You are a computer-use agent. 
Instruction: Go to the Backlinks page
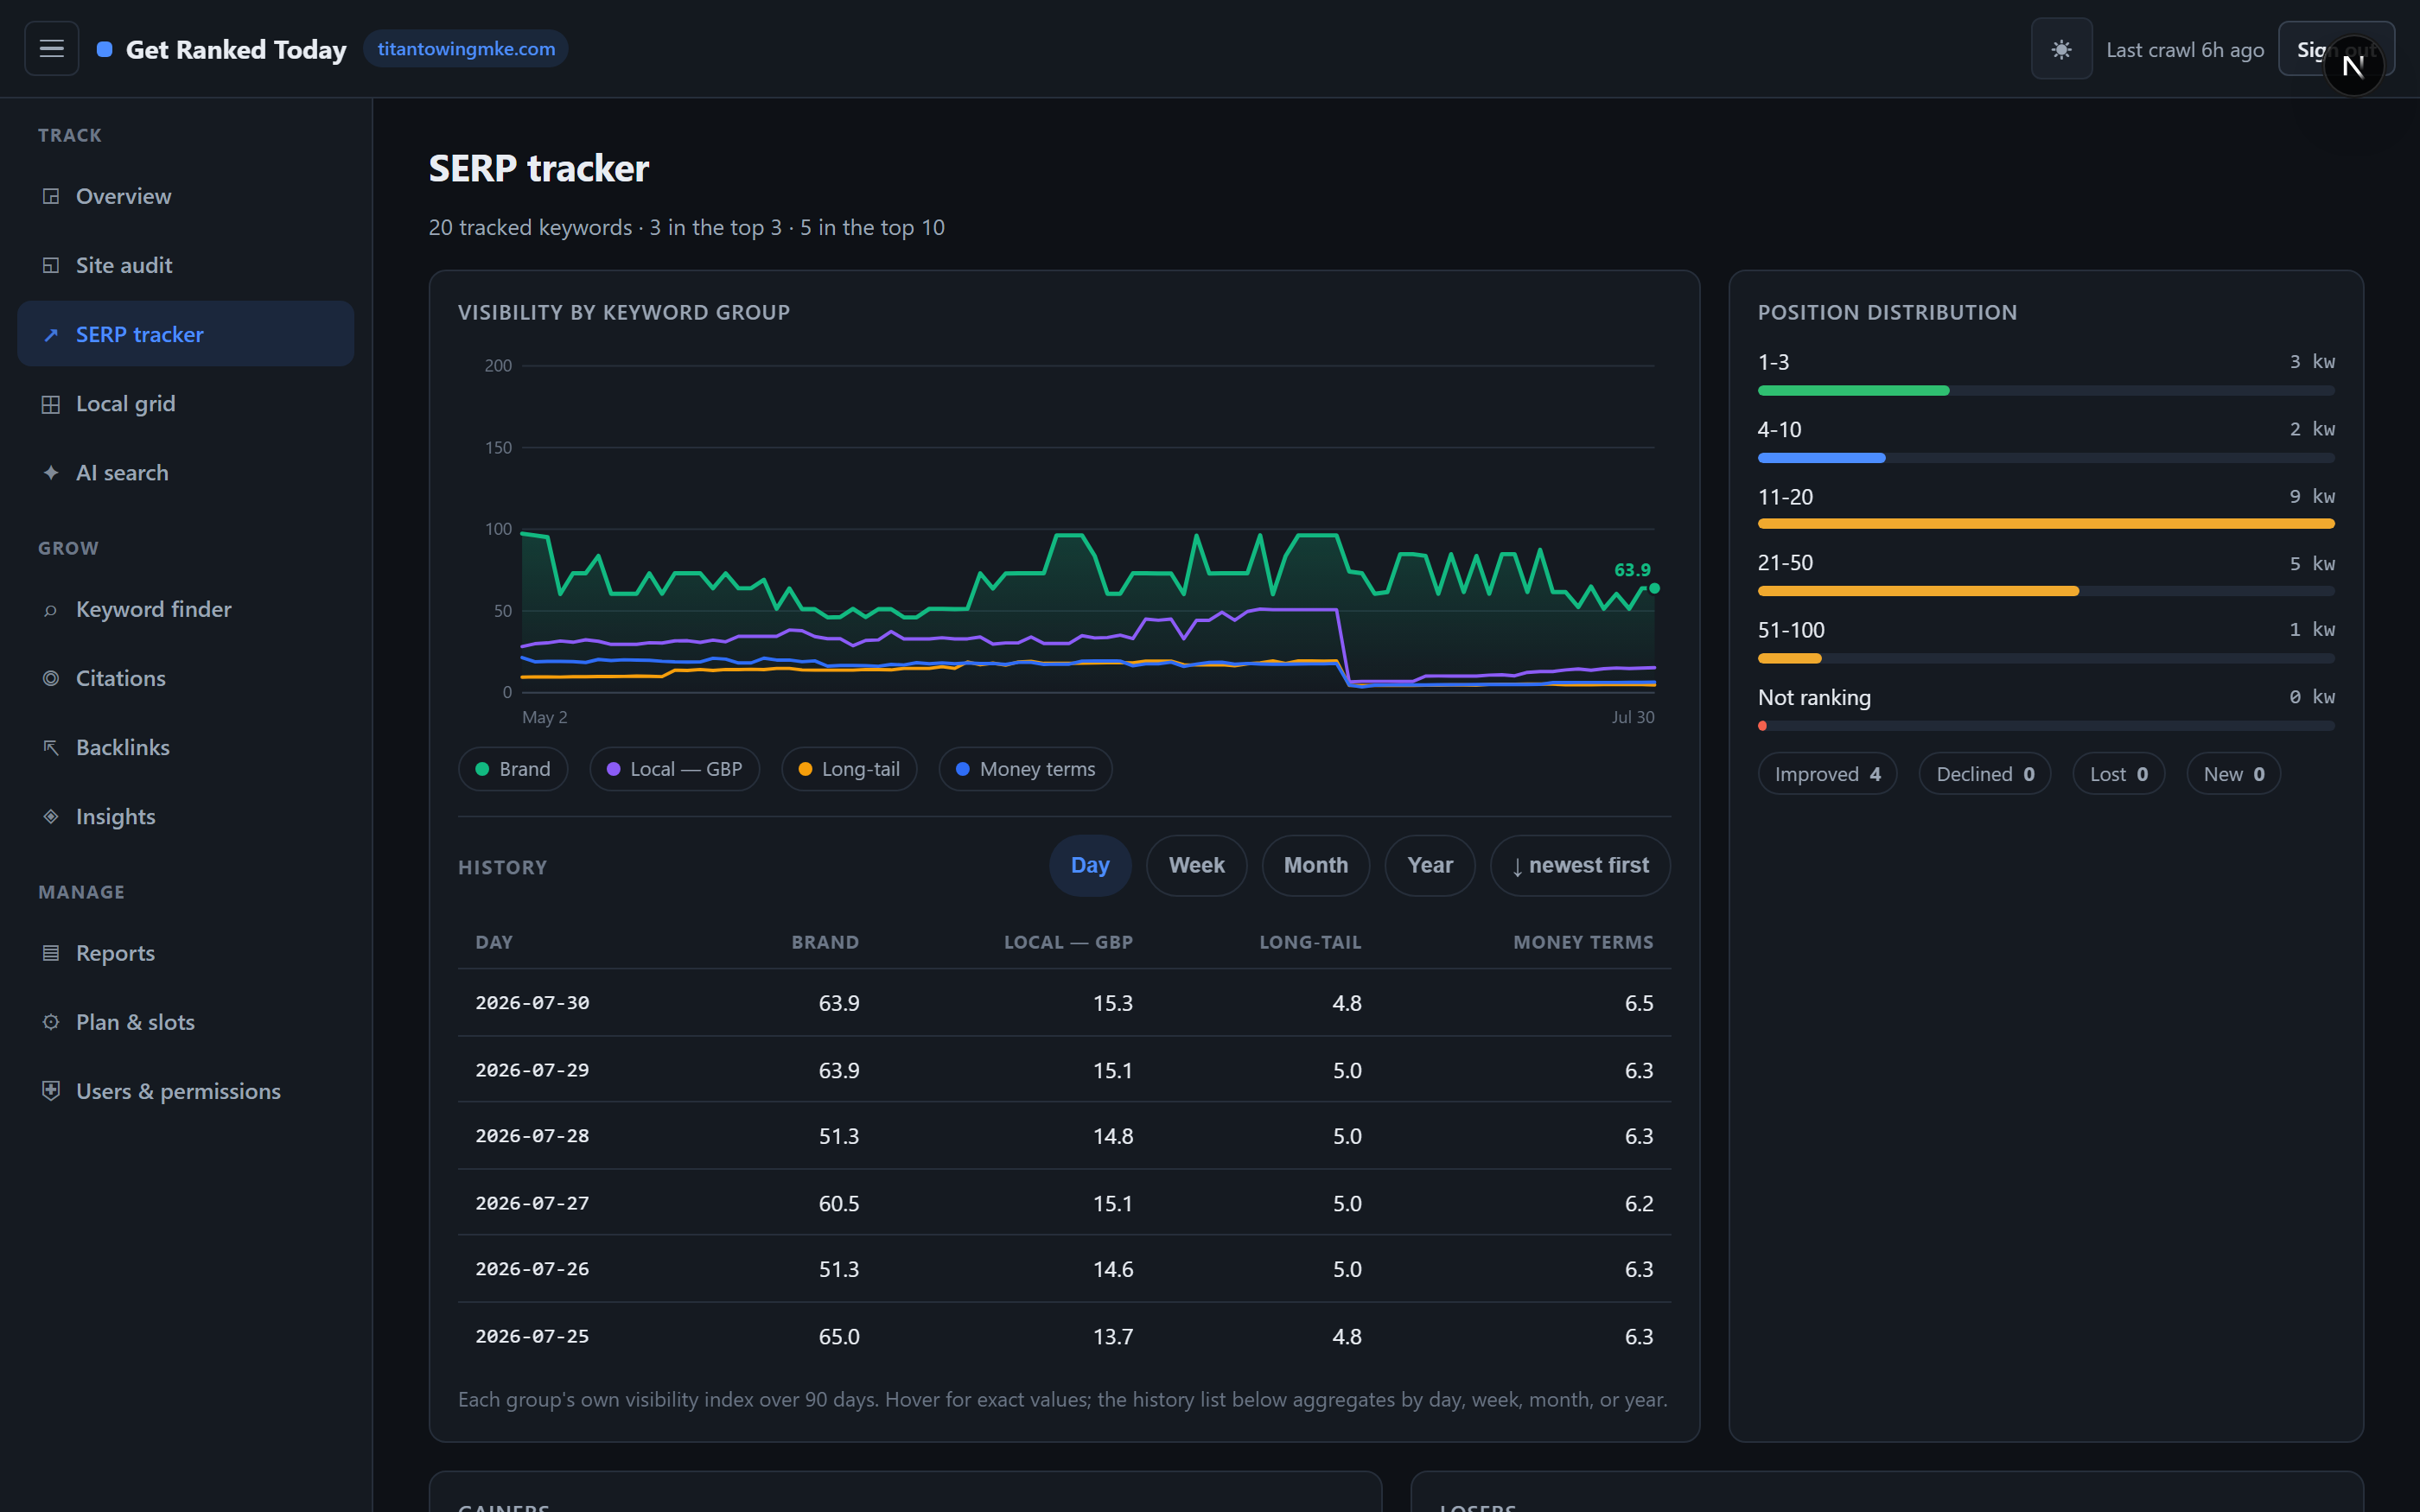tap(186, 748)
